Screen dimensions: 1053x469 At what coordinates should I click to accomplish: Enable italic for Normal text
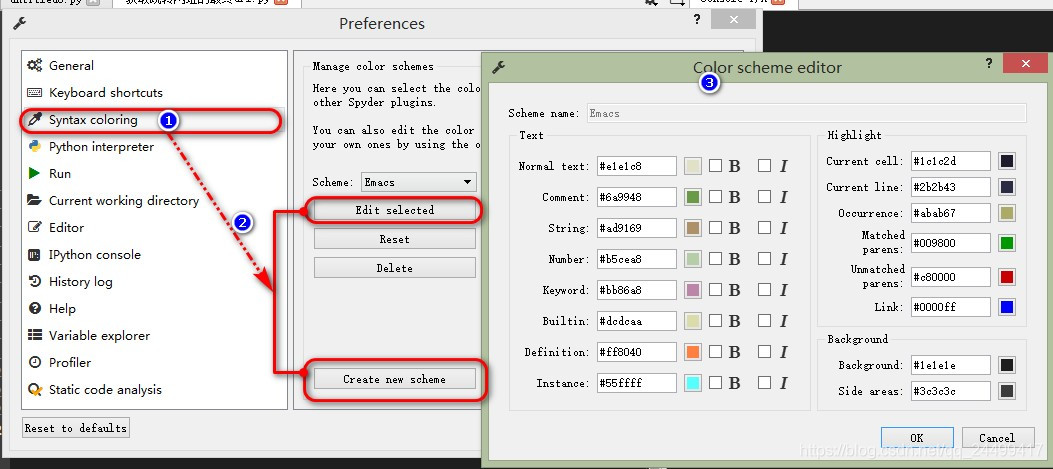pyautogui.click(x=764, y=165)
